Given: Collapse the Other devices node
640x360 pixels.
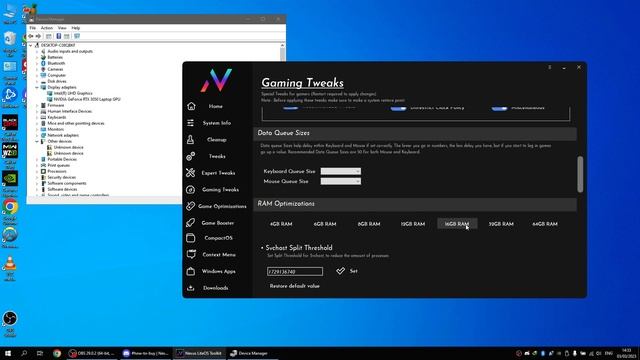Looking at the screenshot, I should click(x=37, y=141).
